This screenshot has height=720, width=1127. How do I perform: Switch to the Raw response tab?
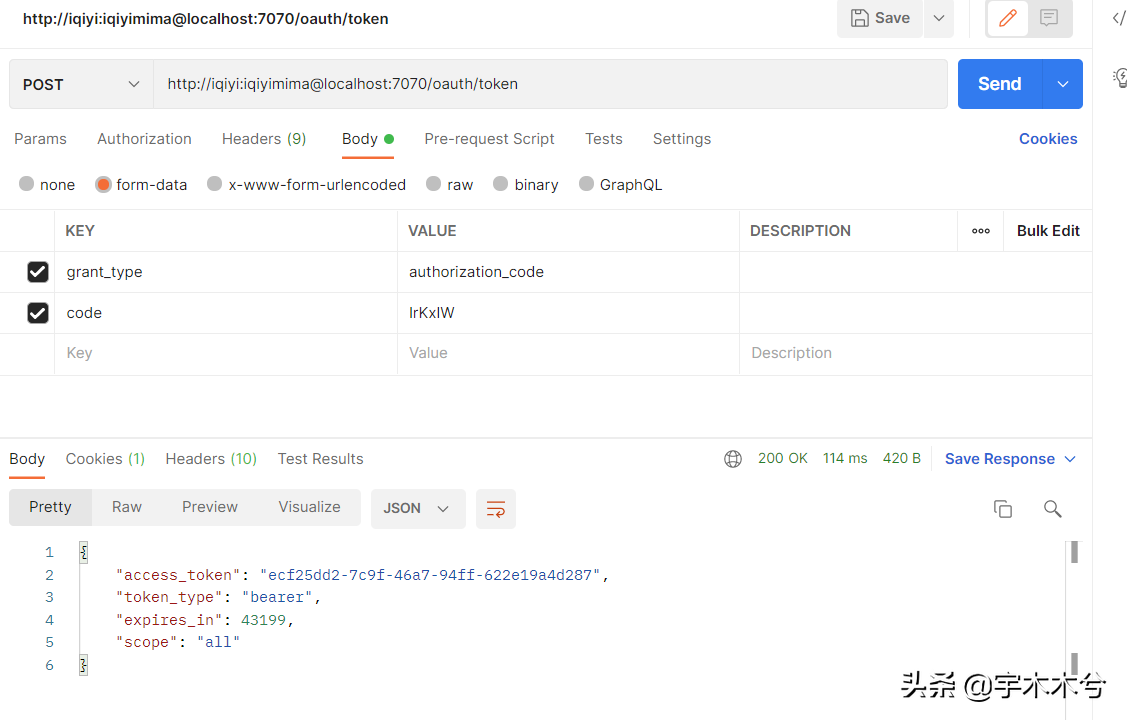[x=126, y=507]
